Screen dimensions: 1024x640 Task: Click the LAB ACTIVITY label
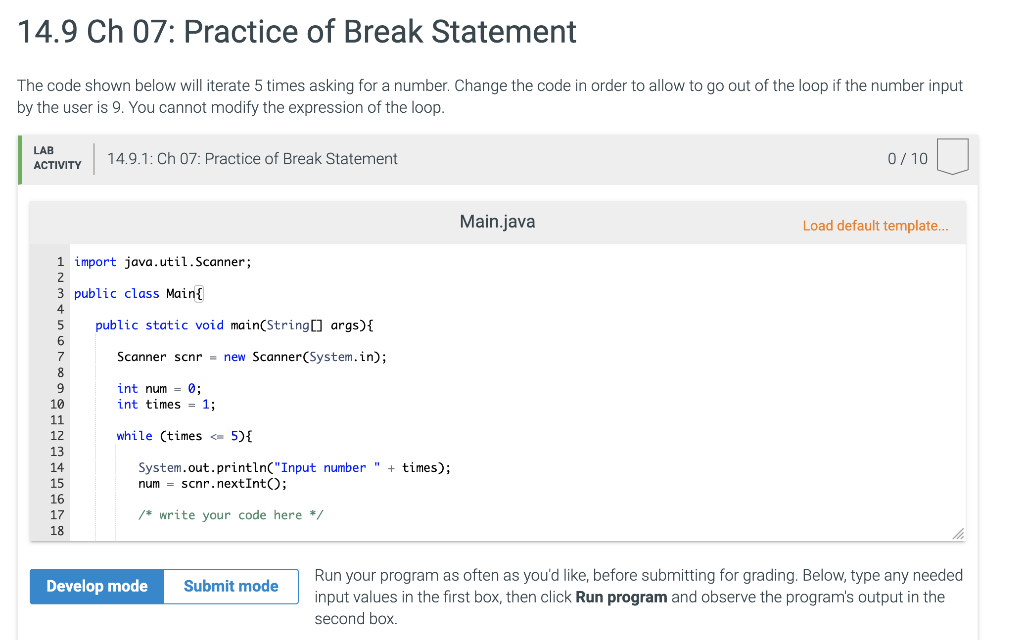[x=57, y=158]
